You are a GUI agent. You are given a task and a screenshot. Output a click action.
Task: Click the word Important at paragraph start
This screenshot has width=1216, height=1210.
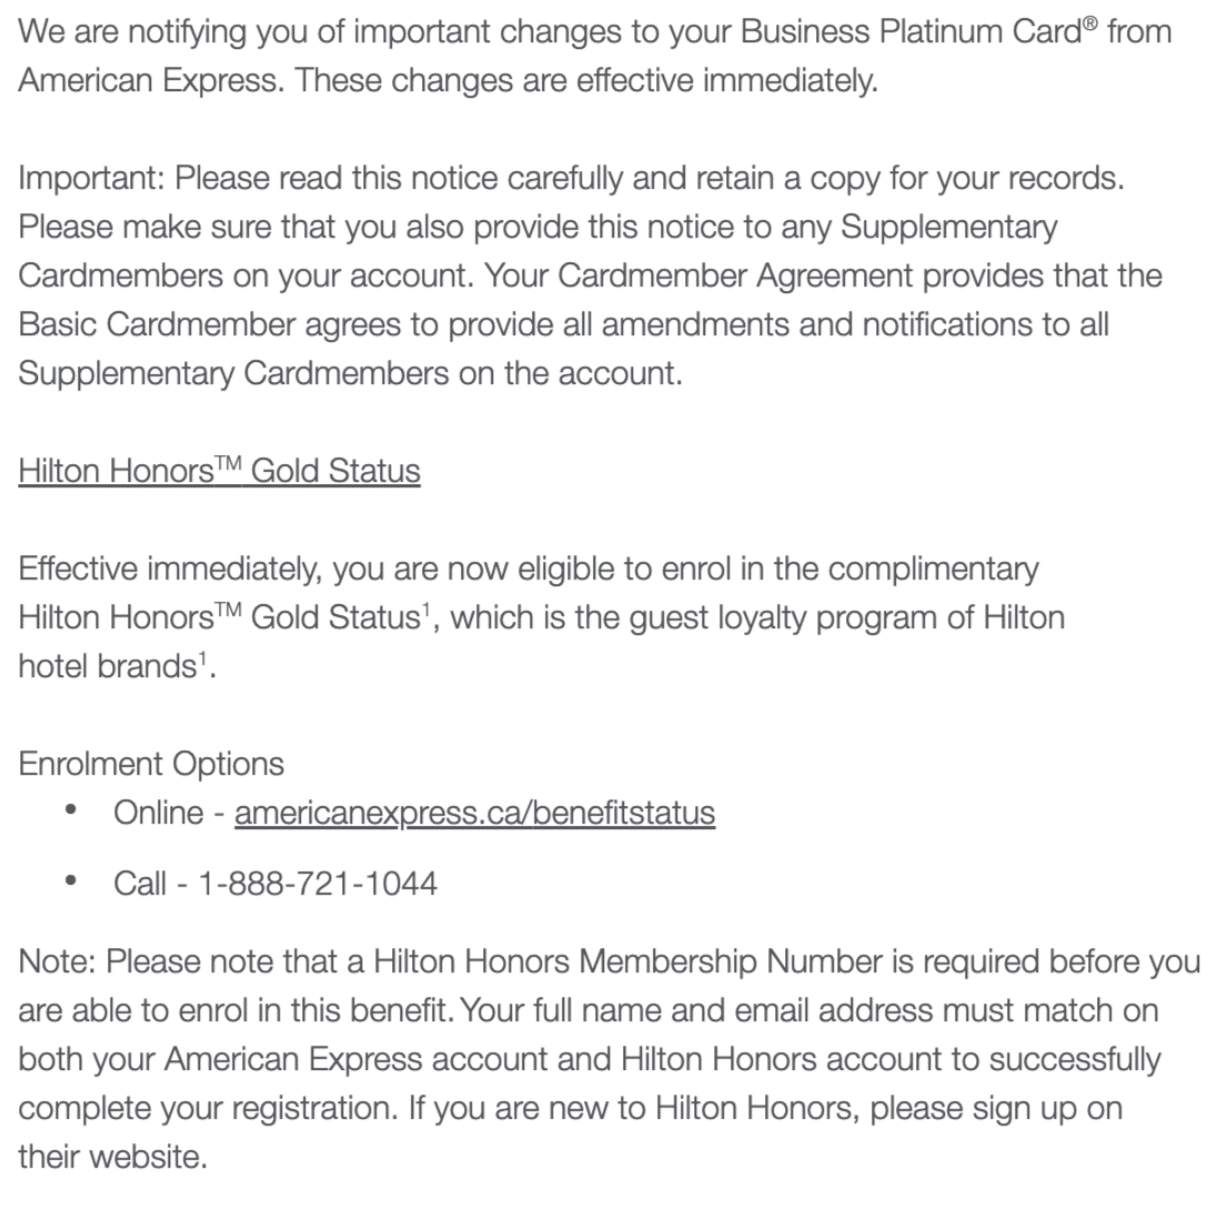click(x=90, y=179)
